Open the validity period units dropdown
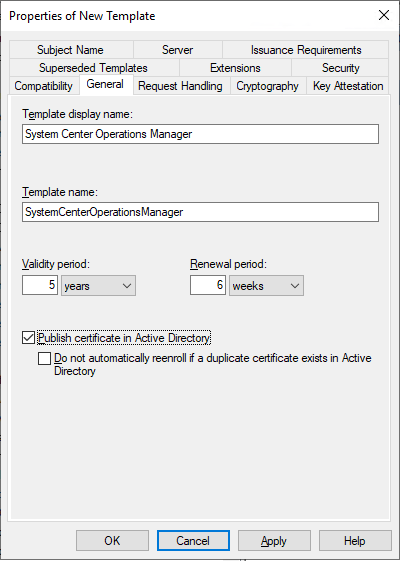400x561 pixels. tap(98, 286)
